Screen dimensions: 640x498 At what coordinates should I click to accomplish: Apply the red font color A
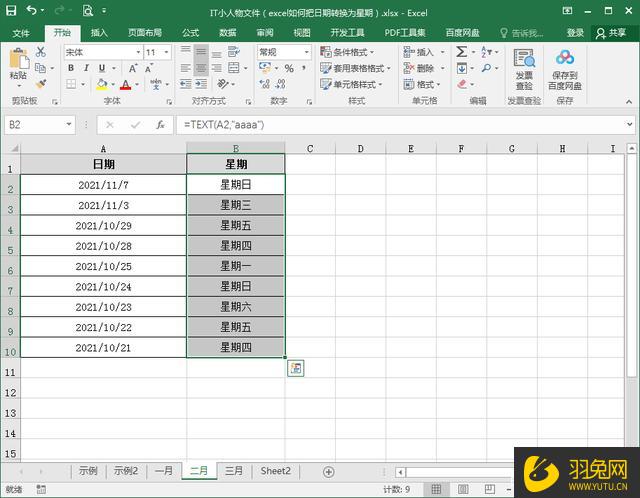pyautogui.click(x=125, y=84)
